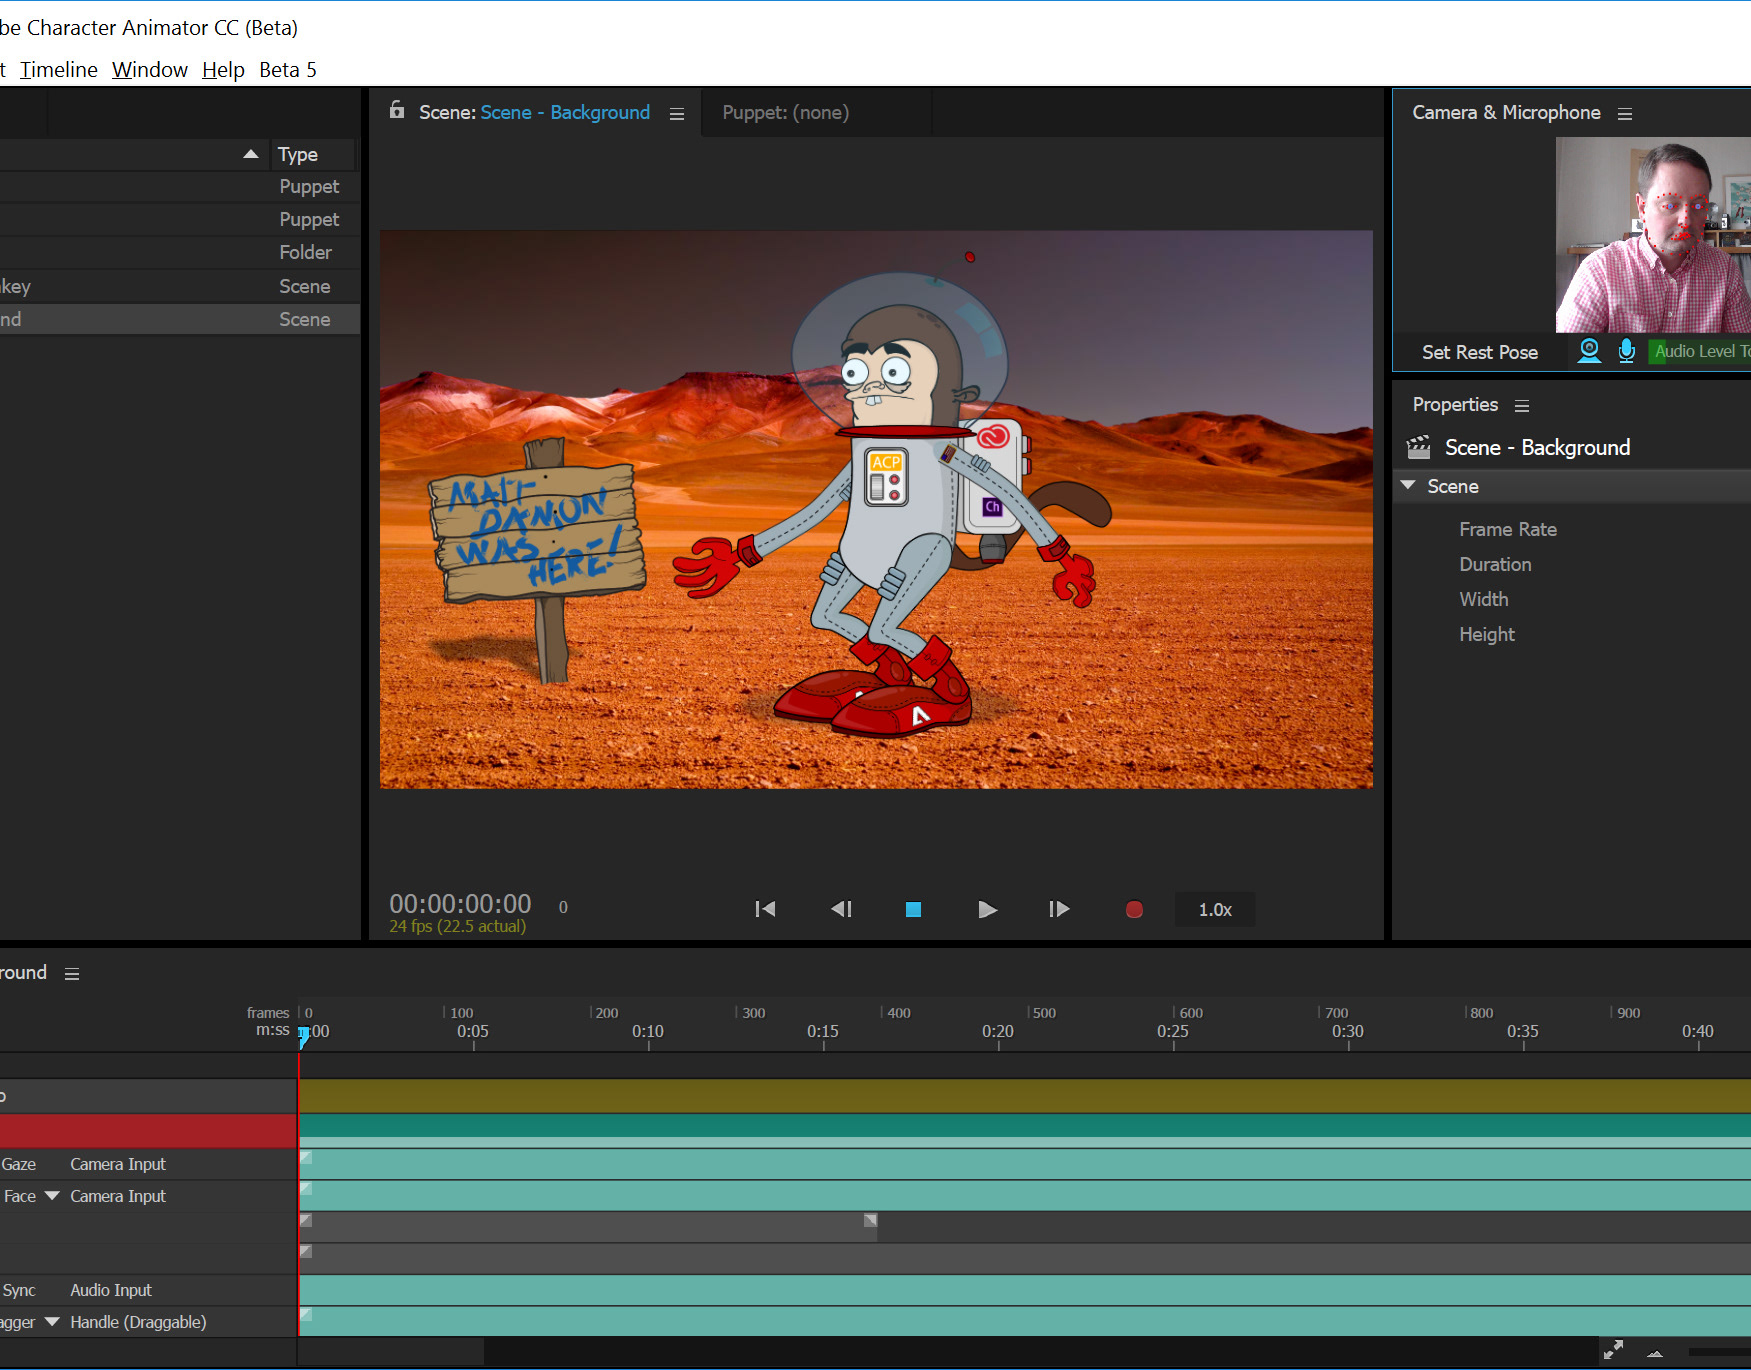The image size is (1751, 1370).
Task: Go to the start of the scene
Action: click(765, 909)
